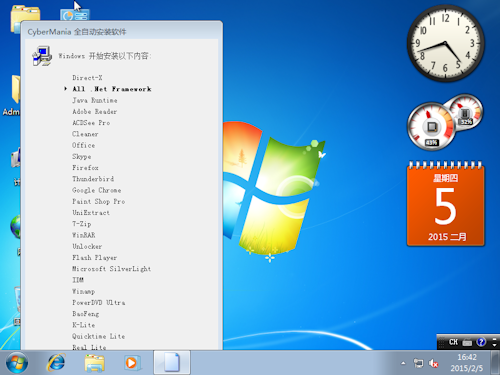Click the Unlocker entry
Screen dimensions: 500x375
pyautogui.click(x=87, y=246)
